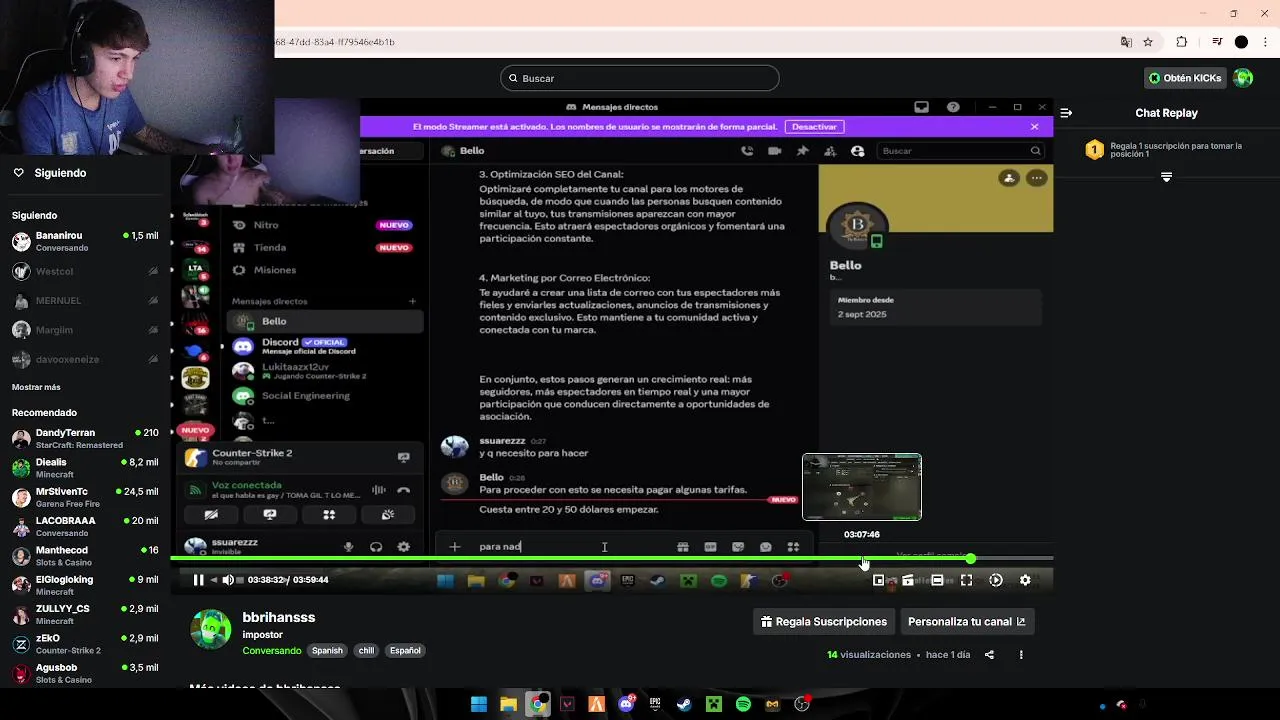Screen dimensions: 1280x720
Task: Click the browser translate page icon
Action: [x=1126, y=42]
